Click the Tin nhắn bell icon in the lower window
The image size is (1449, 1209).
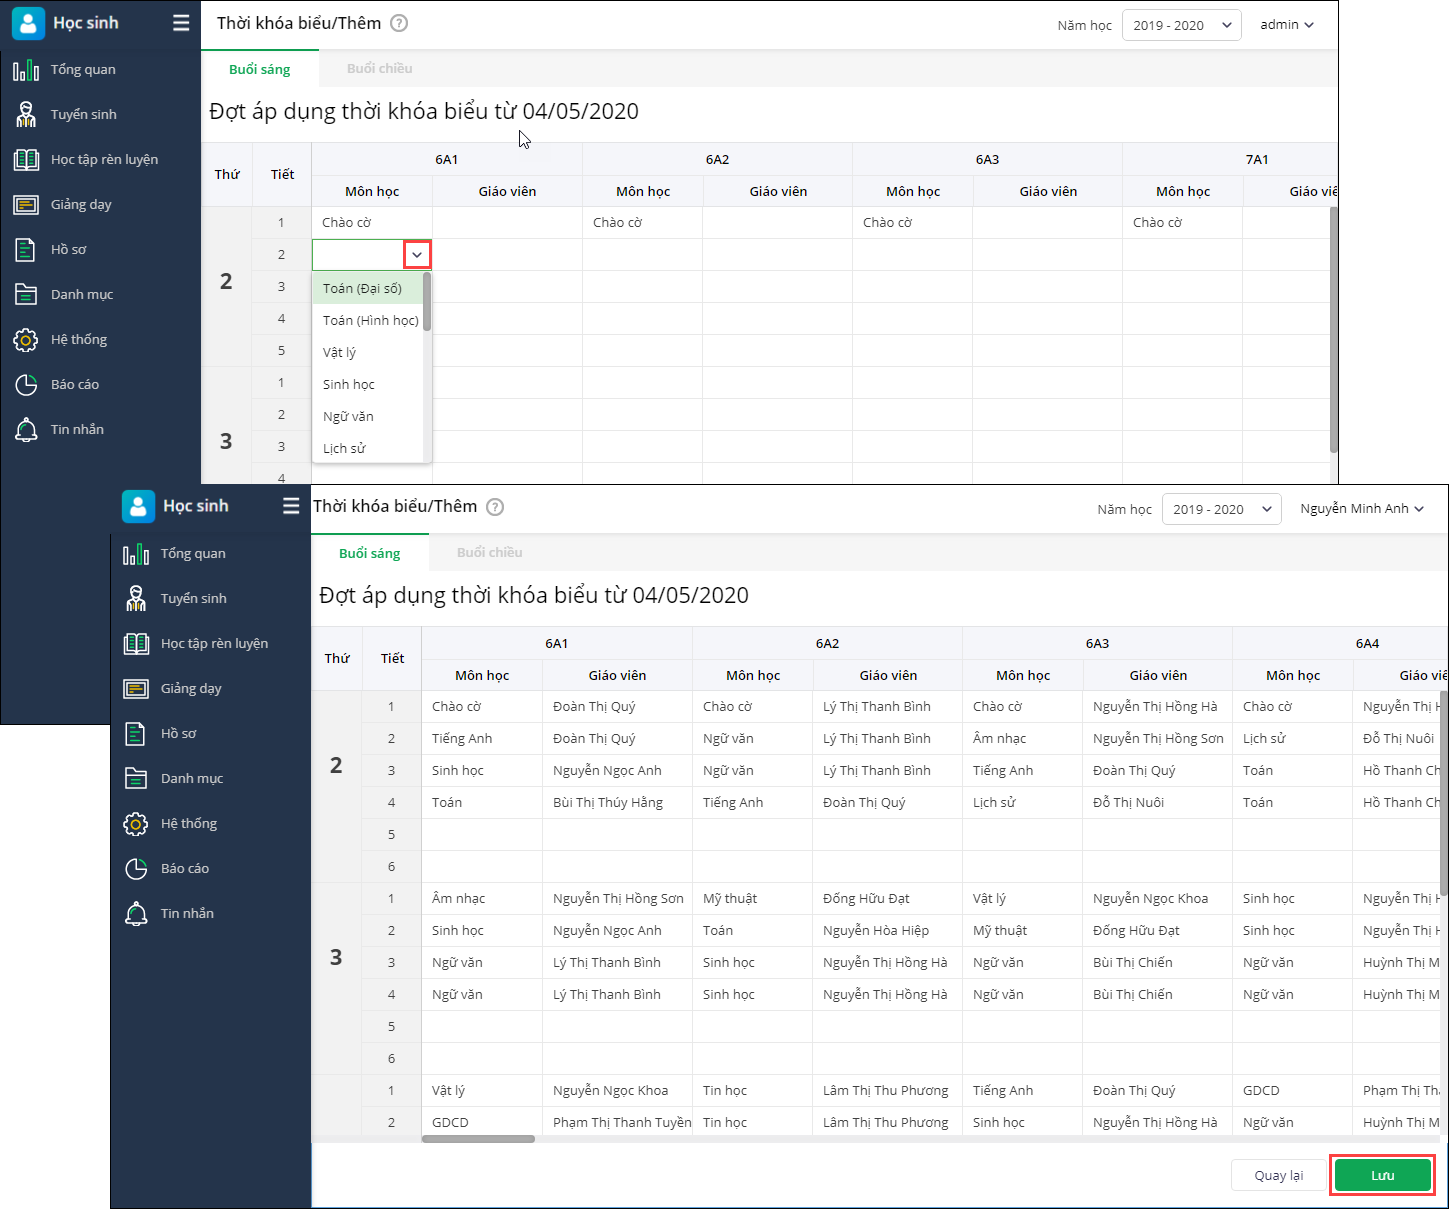[136, 914]
